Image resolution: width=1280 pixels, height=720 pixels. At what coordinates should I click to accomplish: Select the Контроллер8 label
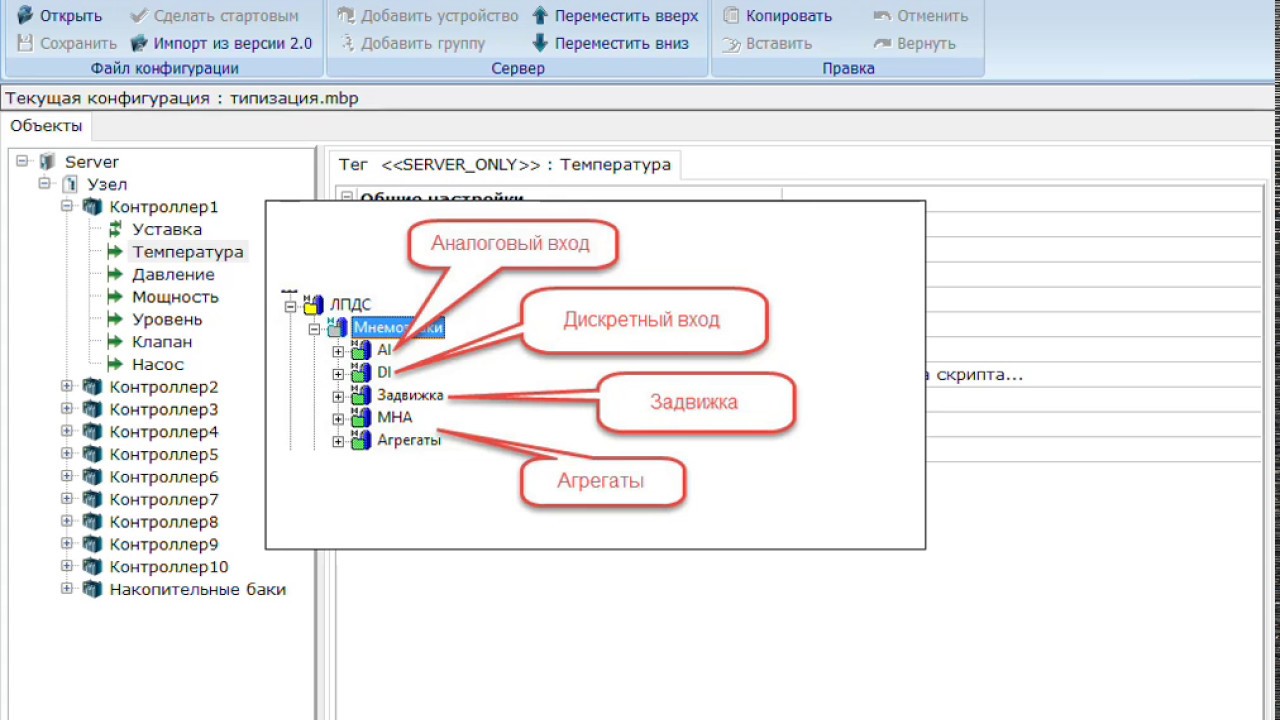point(164,522)
